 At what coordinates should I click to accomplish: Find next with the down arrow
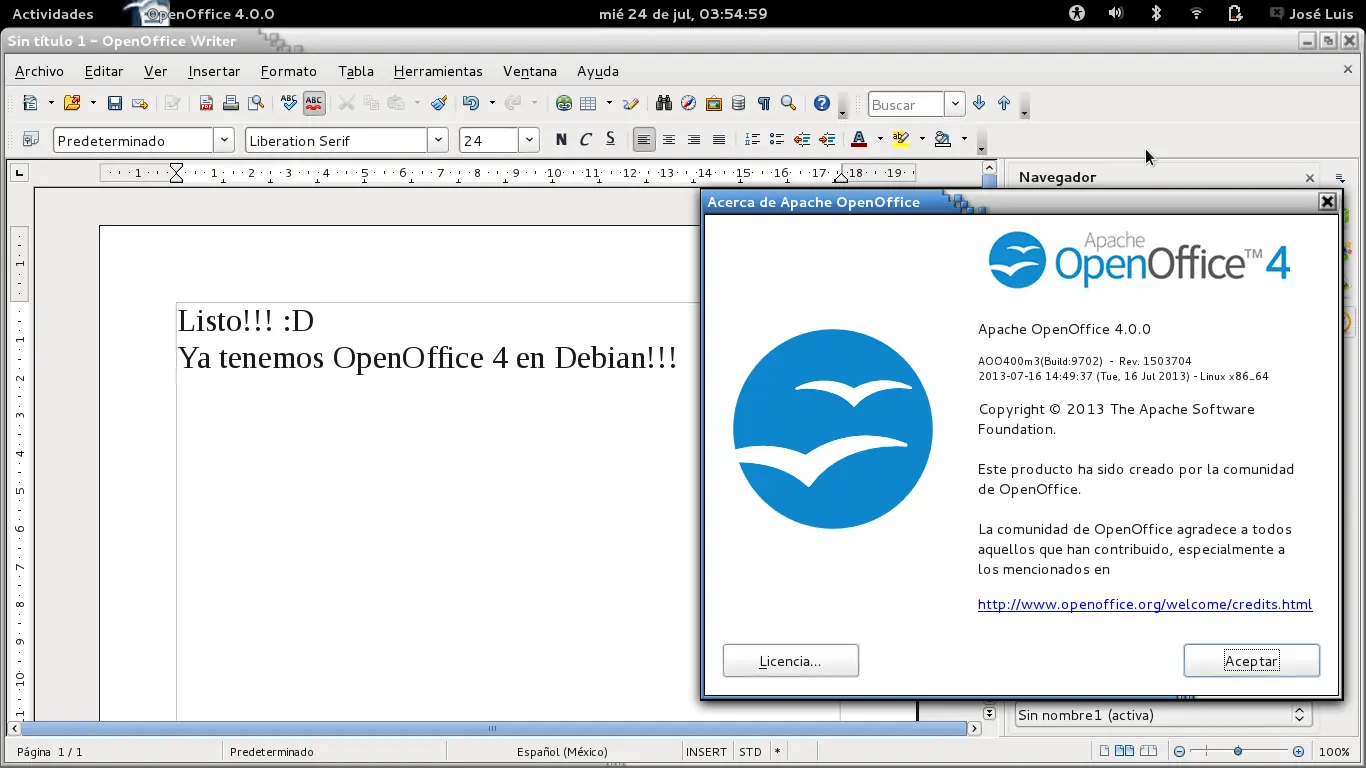point(979,103)
